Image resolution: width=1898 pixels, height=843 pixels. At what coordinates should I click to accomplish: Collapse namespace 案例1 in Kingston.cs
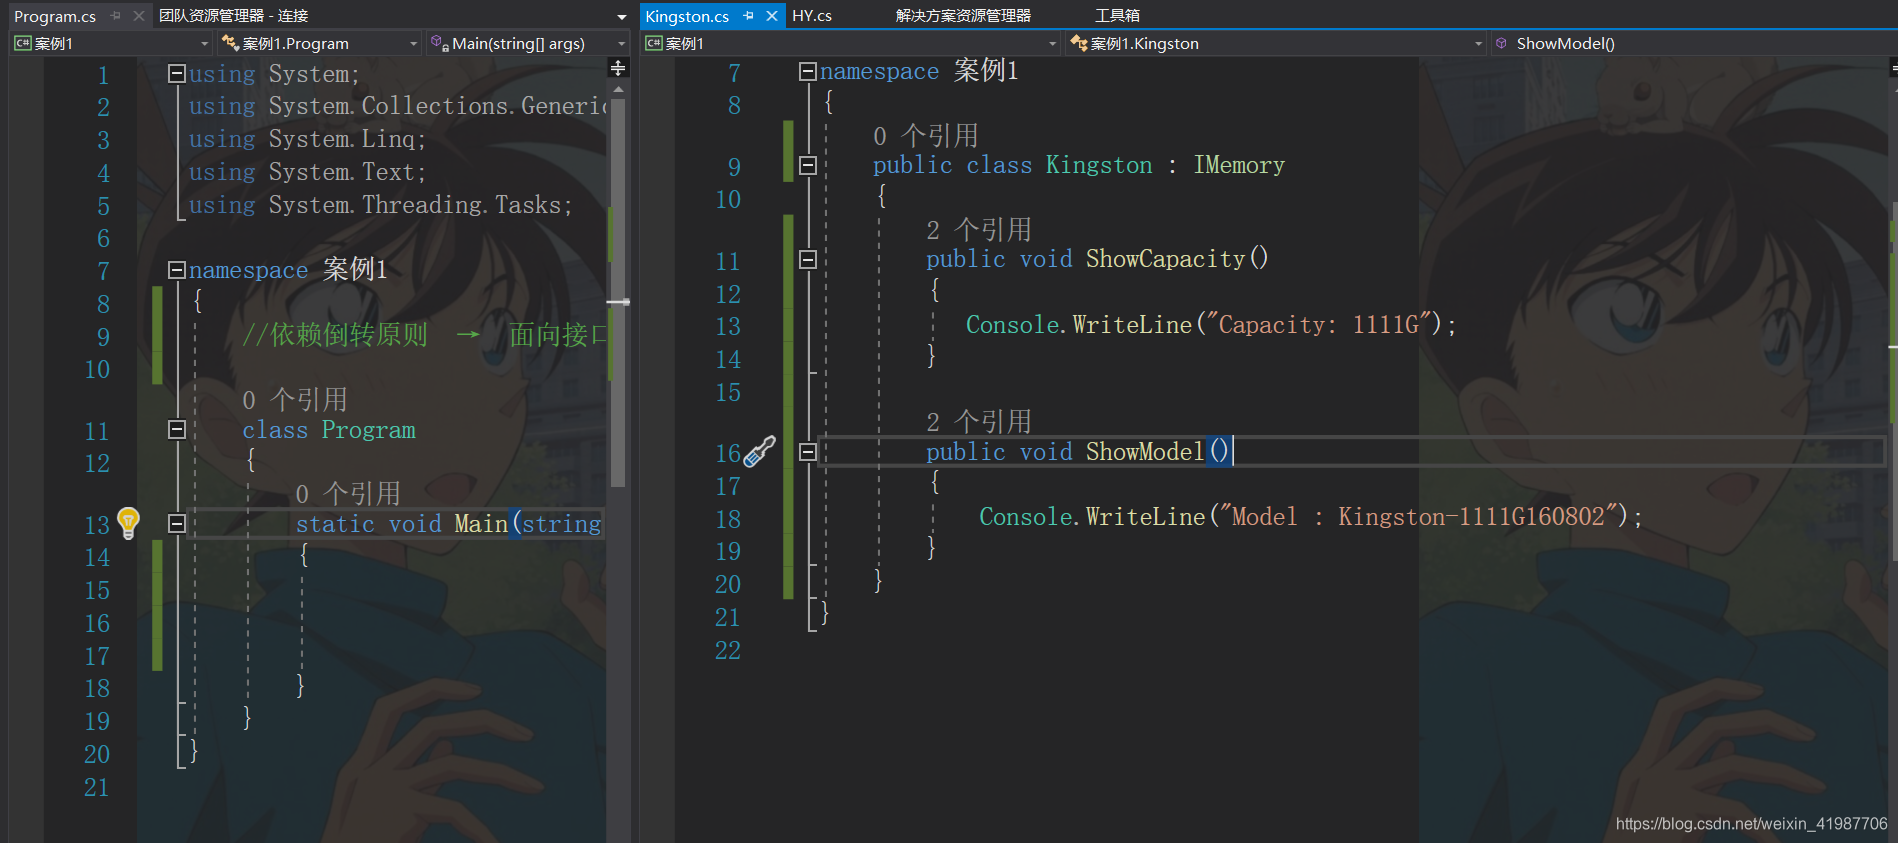(808, 71)
